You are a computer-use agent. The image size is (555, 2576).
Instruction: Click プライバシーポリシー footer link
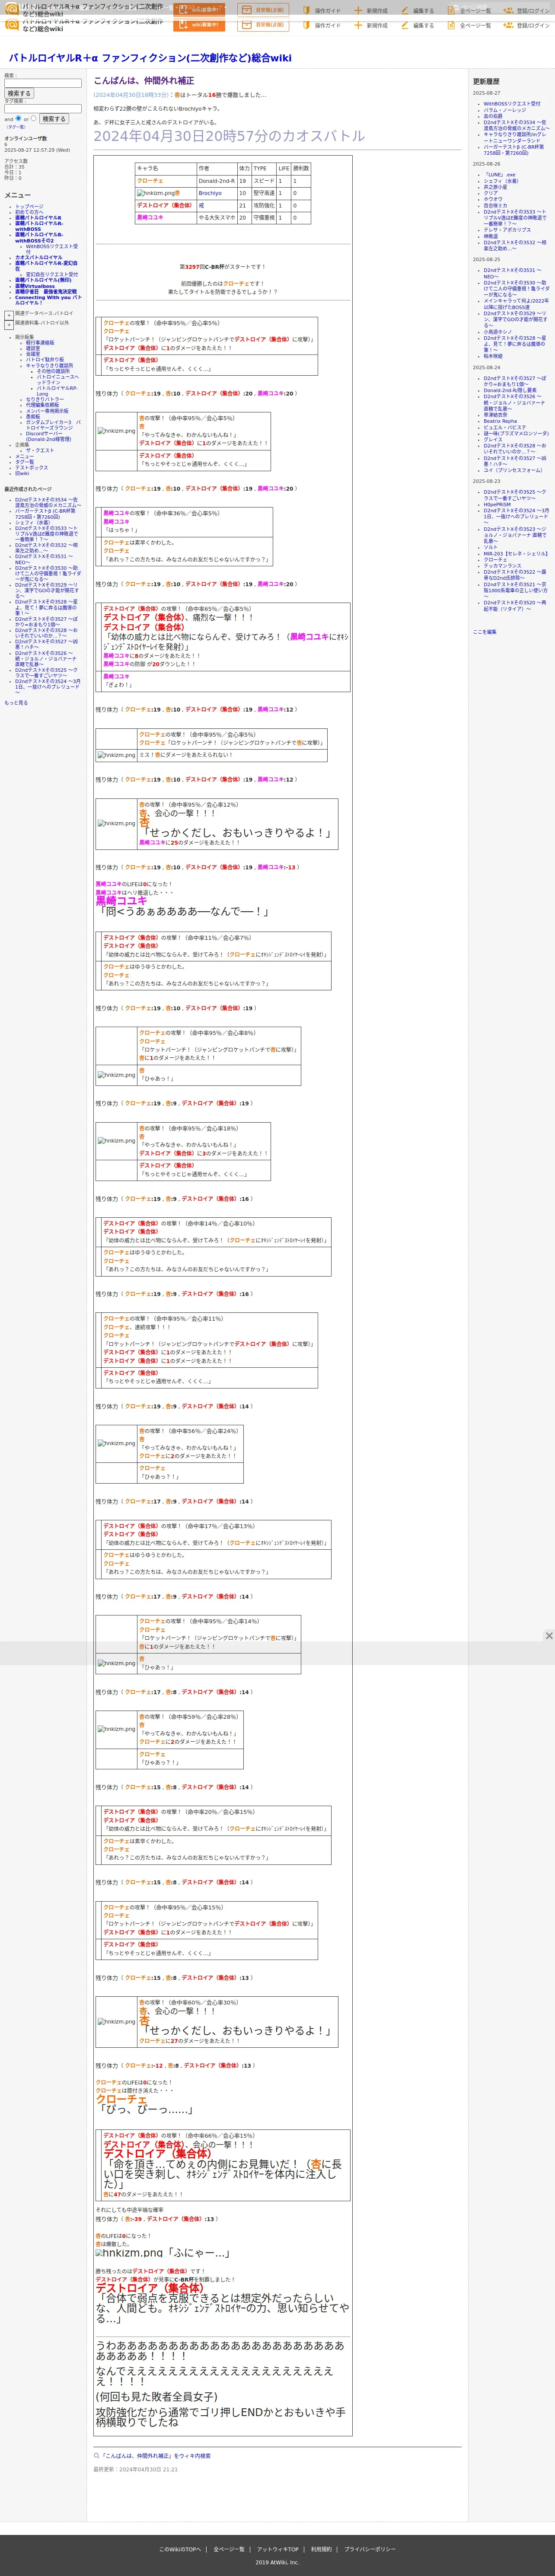[x=370, y=2549]
